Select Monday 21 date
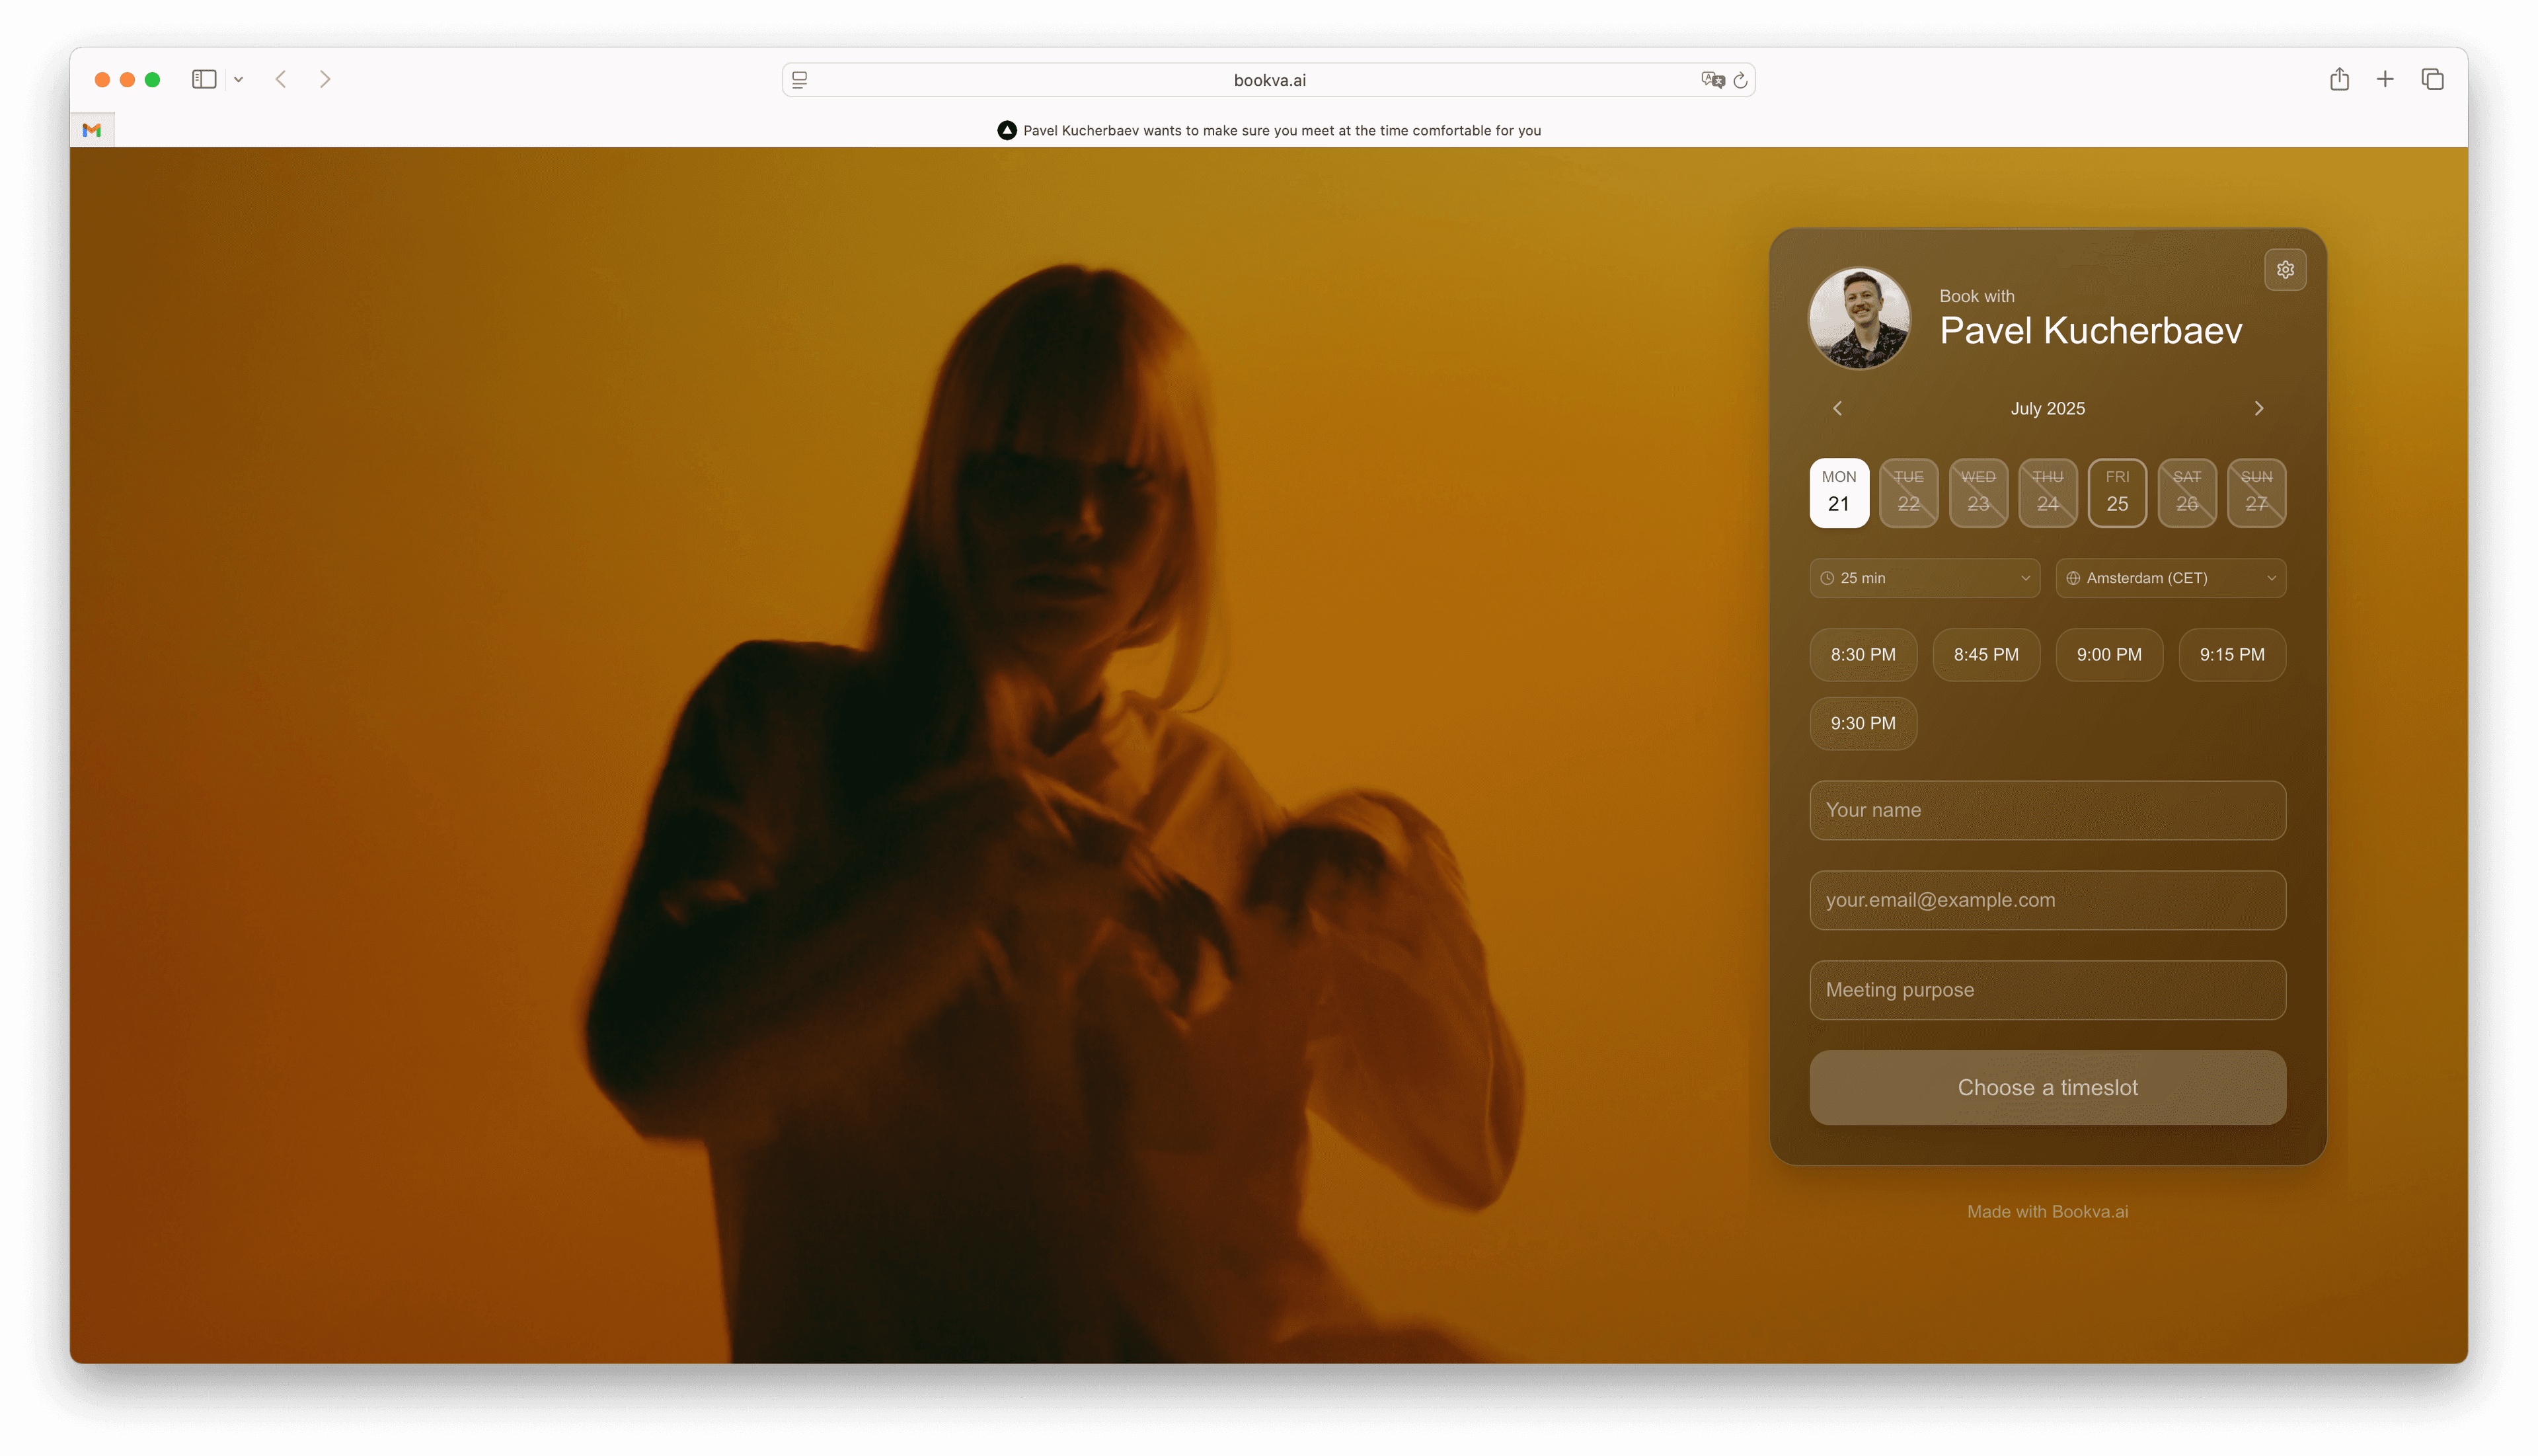This screenshot has width=2538, height=1456. click(1839, 492)
